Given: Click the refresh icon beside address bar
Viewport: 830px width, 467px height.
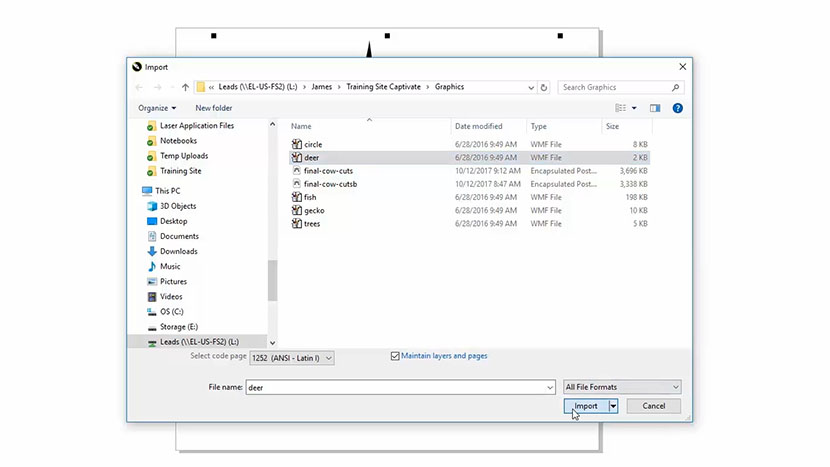Looking at the screenshot, I should coord(545,87).
